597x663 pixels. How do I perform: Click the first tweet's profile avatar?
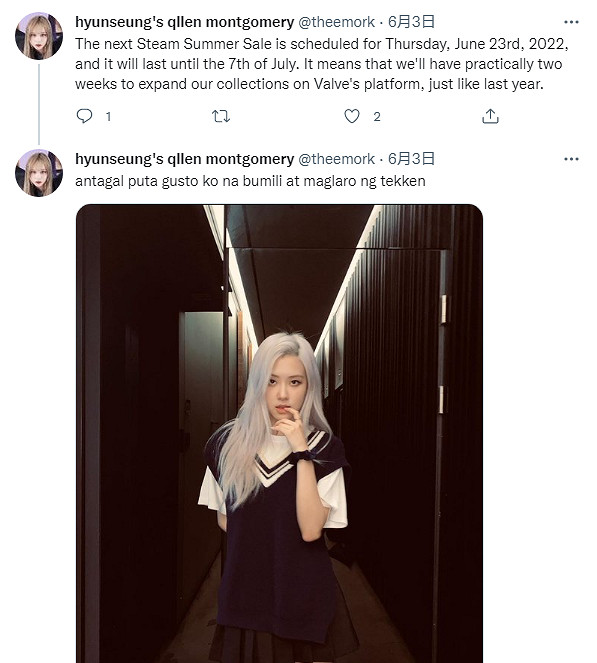tap(39, 36)
